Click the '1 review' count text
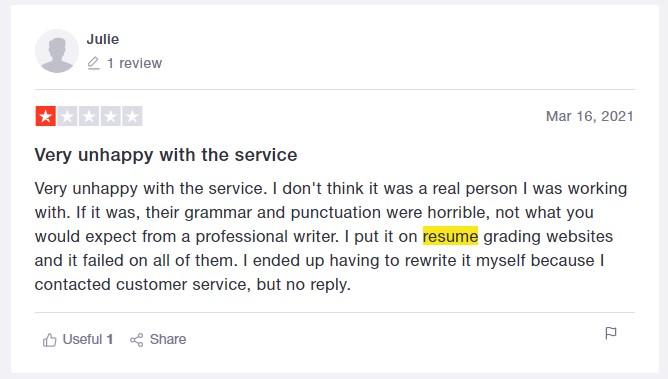This screenshot has width=668, height=379. (135, 63)
